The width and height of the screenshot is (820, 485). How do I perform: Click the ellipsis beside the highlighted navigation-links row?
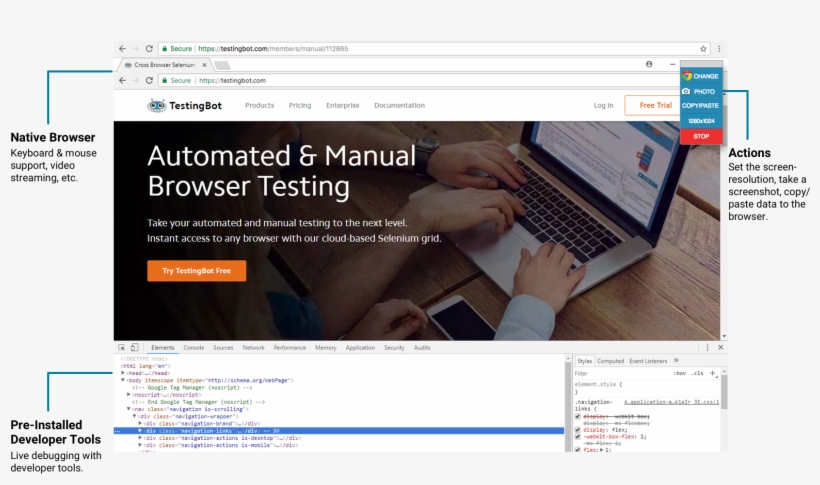click(118, 431)
